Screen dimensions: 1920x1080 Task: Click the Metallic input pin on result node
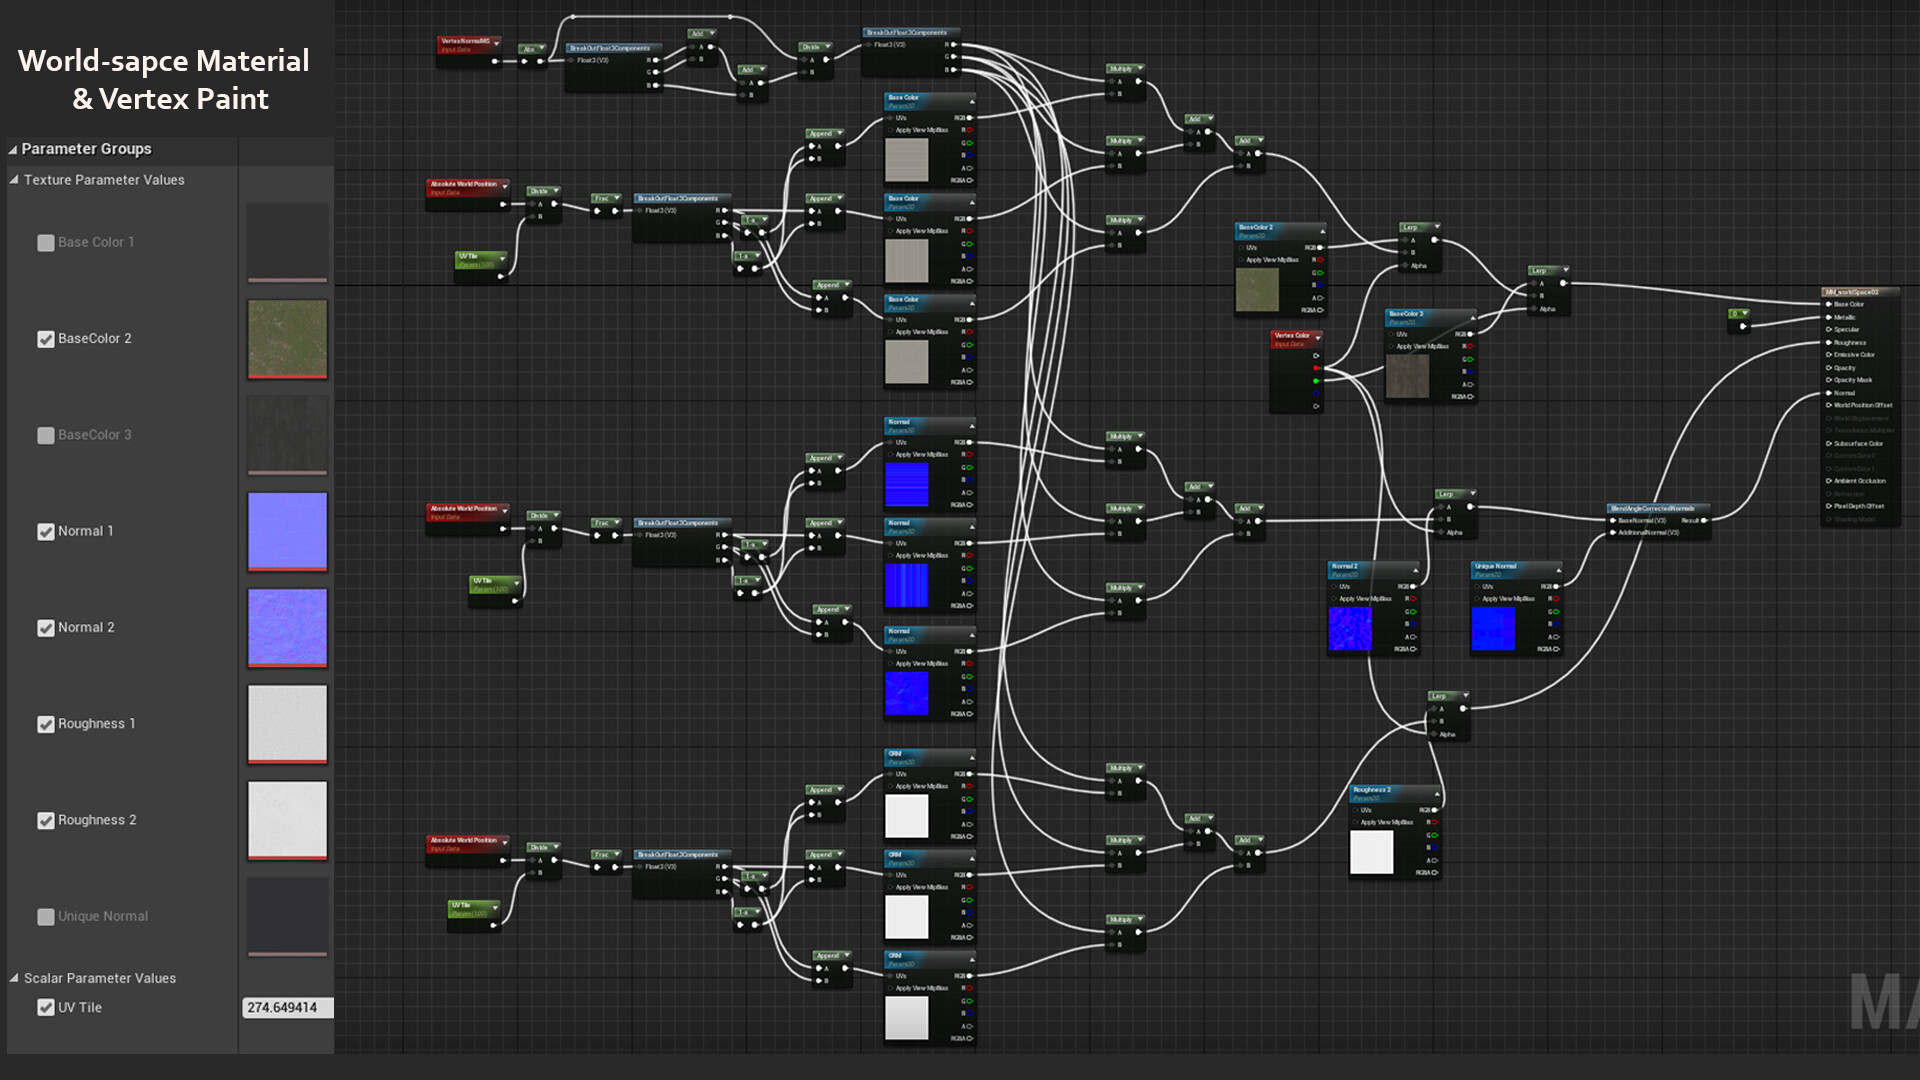1829,317
